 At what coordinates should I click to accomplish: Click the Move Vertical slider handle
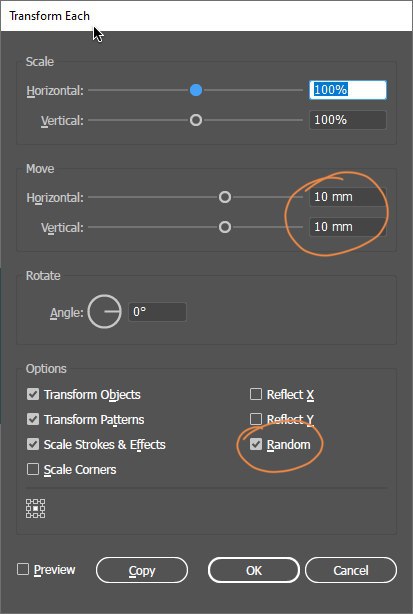[225, 227]
